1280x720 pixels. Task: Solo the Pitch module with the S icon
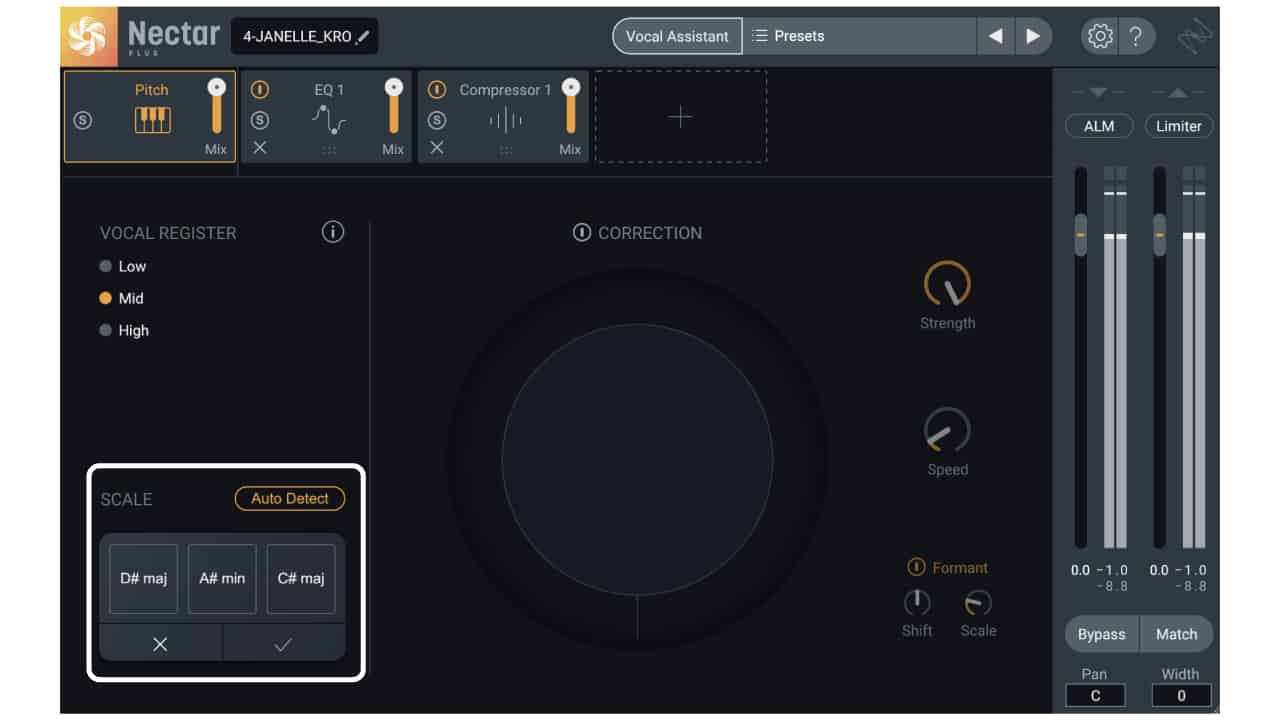pyautogui.click(x=84, y=119)
